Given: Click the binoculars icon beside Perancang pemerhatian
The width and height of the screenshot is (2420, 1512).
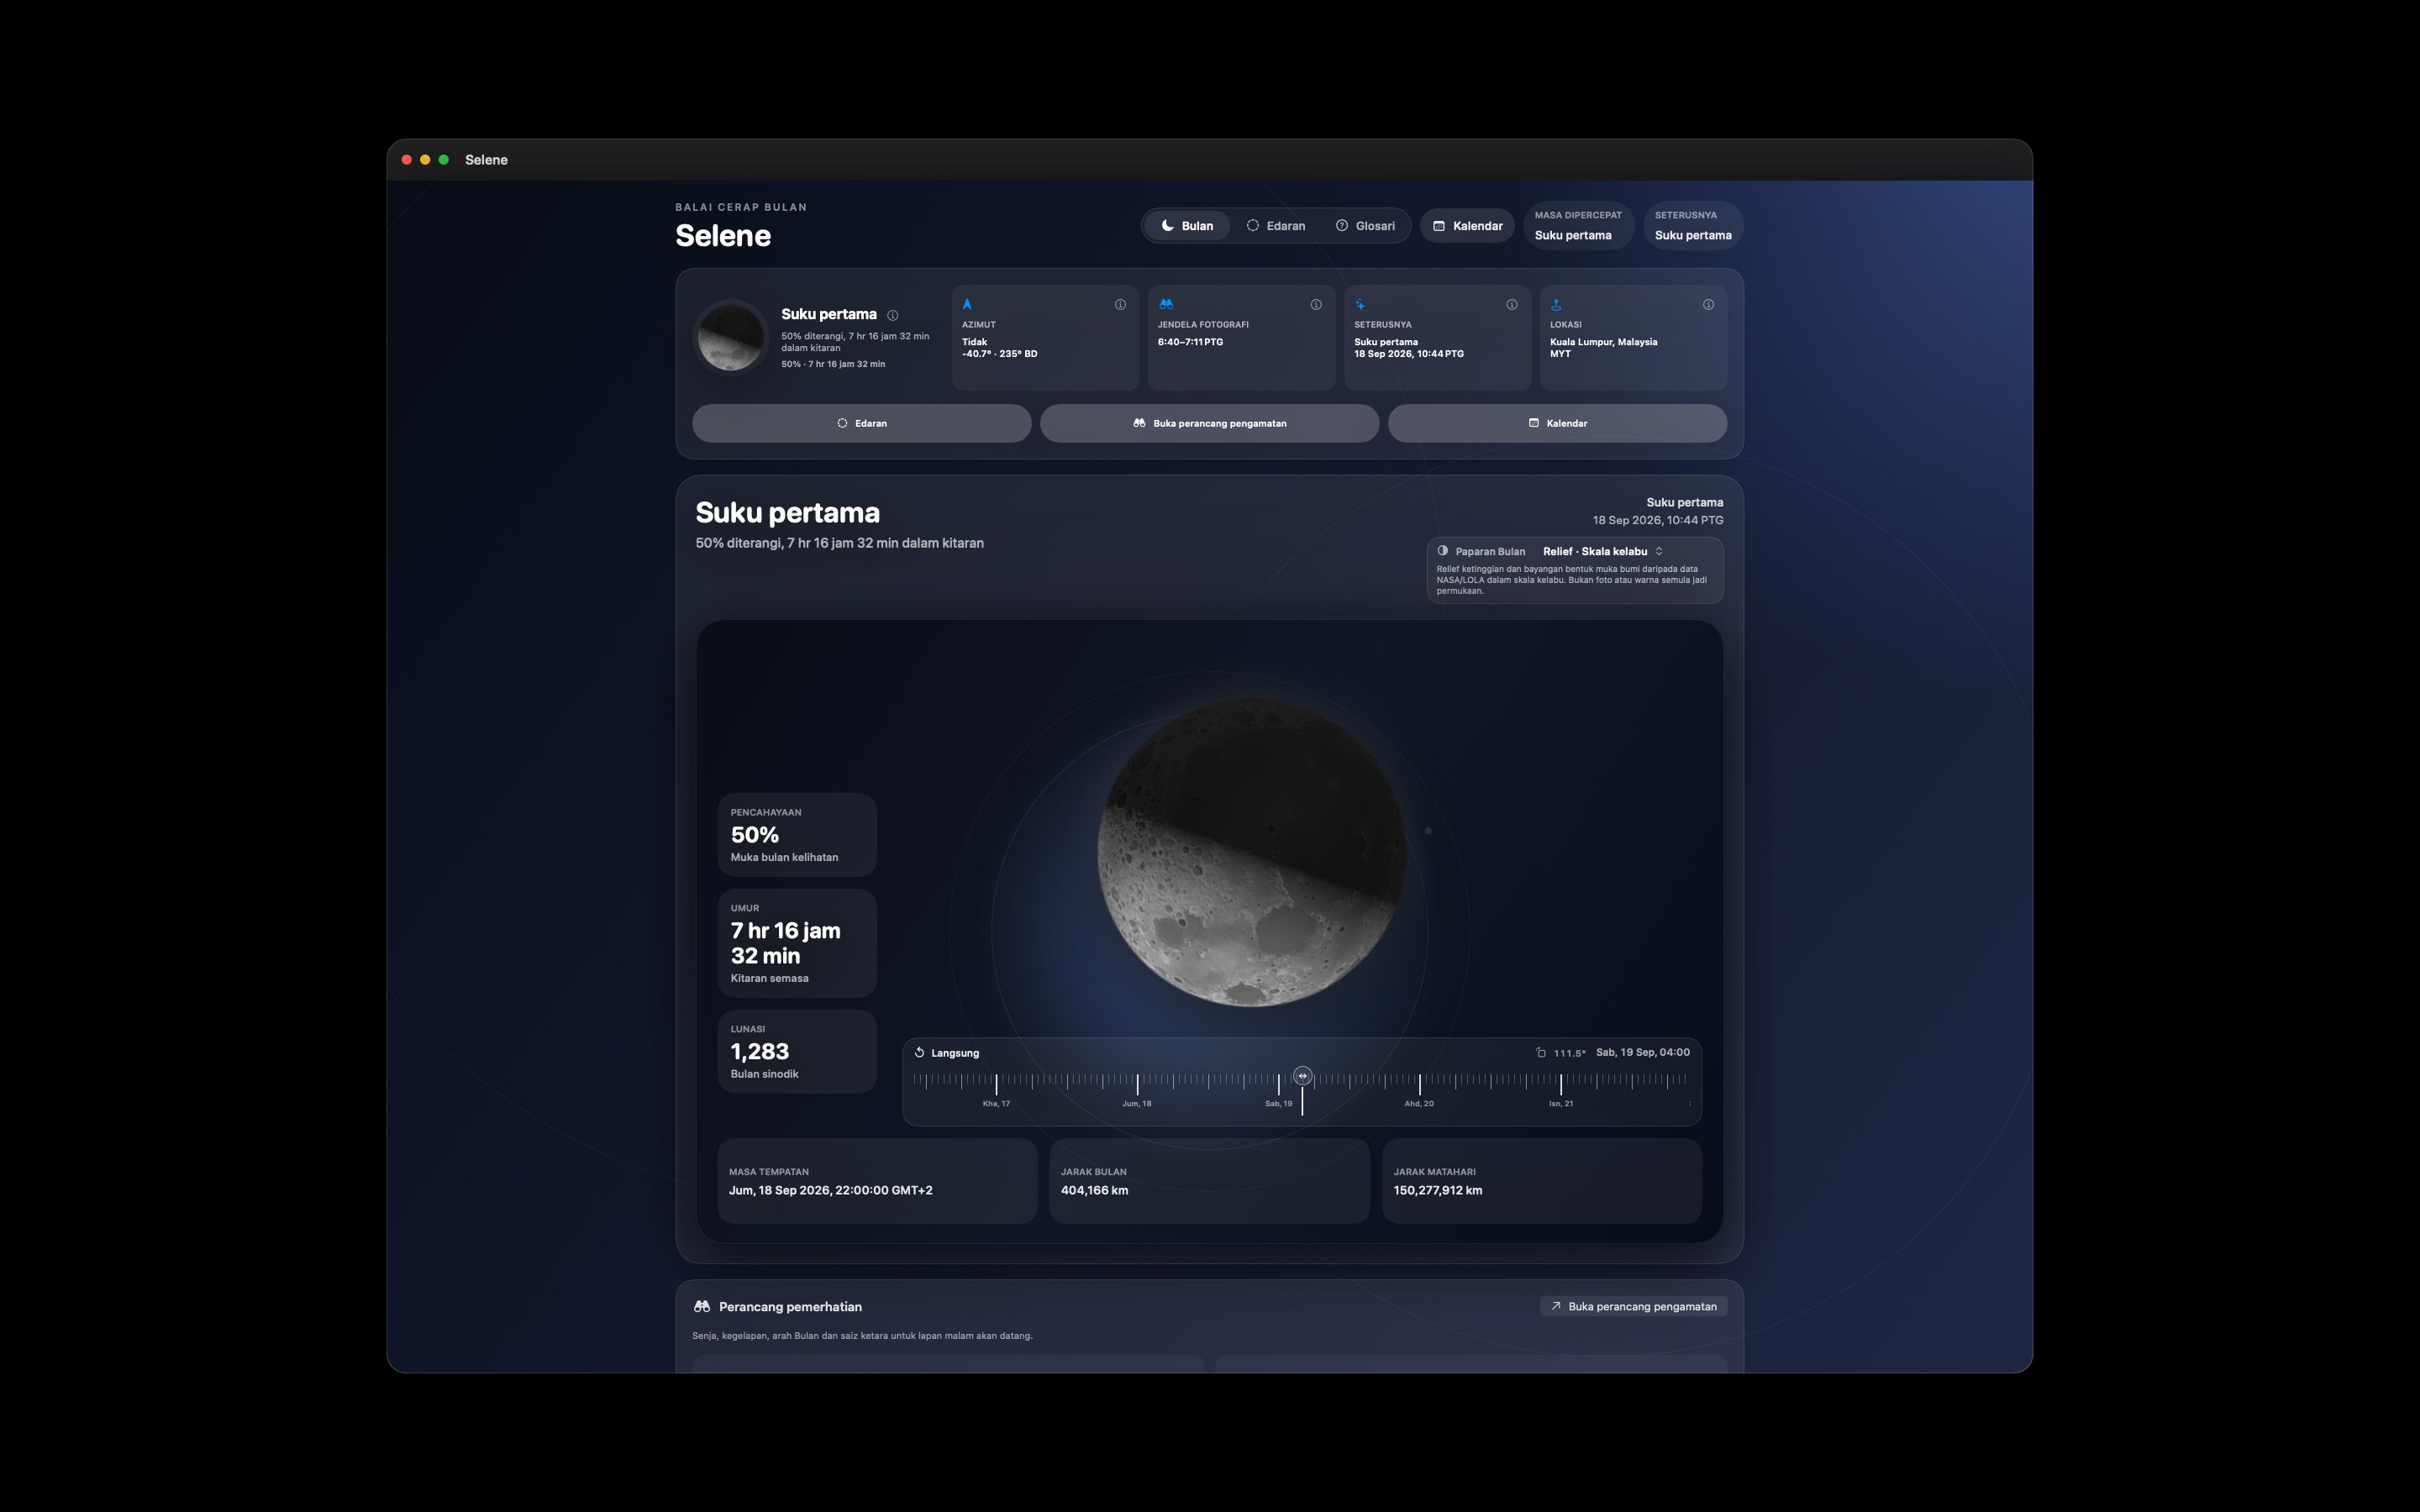Looking at the screenshot, I should (702, 1306).
